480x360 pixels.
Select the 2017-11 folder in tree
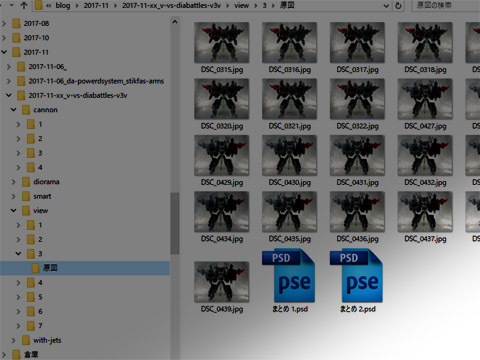pyautogui.click(x=36, y=52)
